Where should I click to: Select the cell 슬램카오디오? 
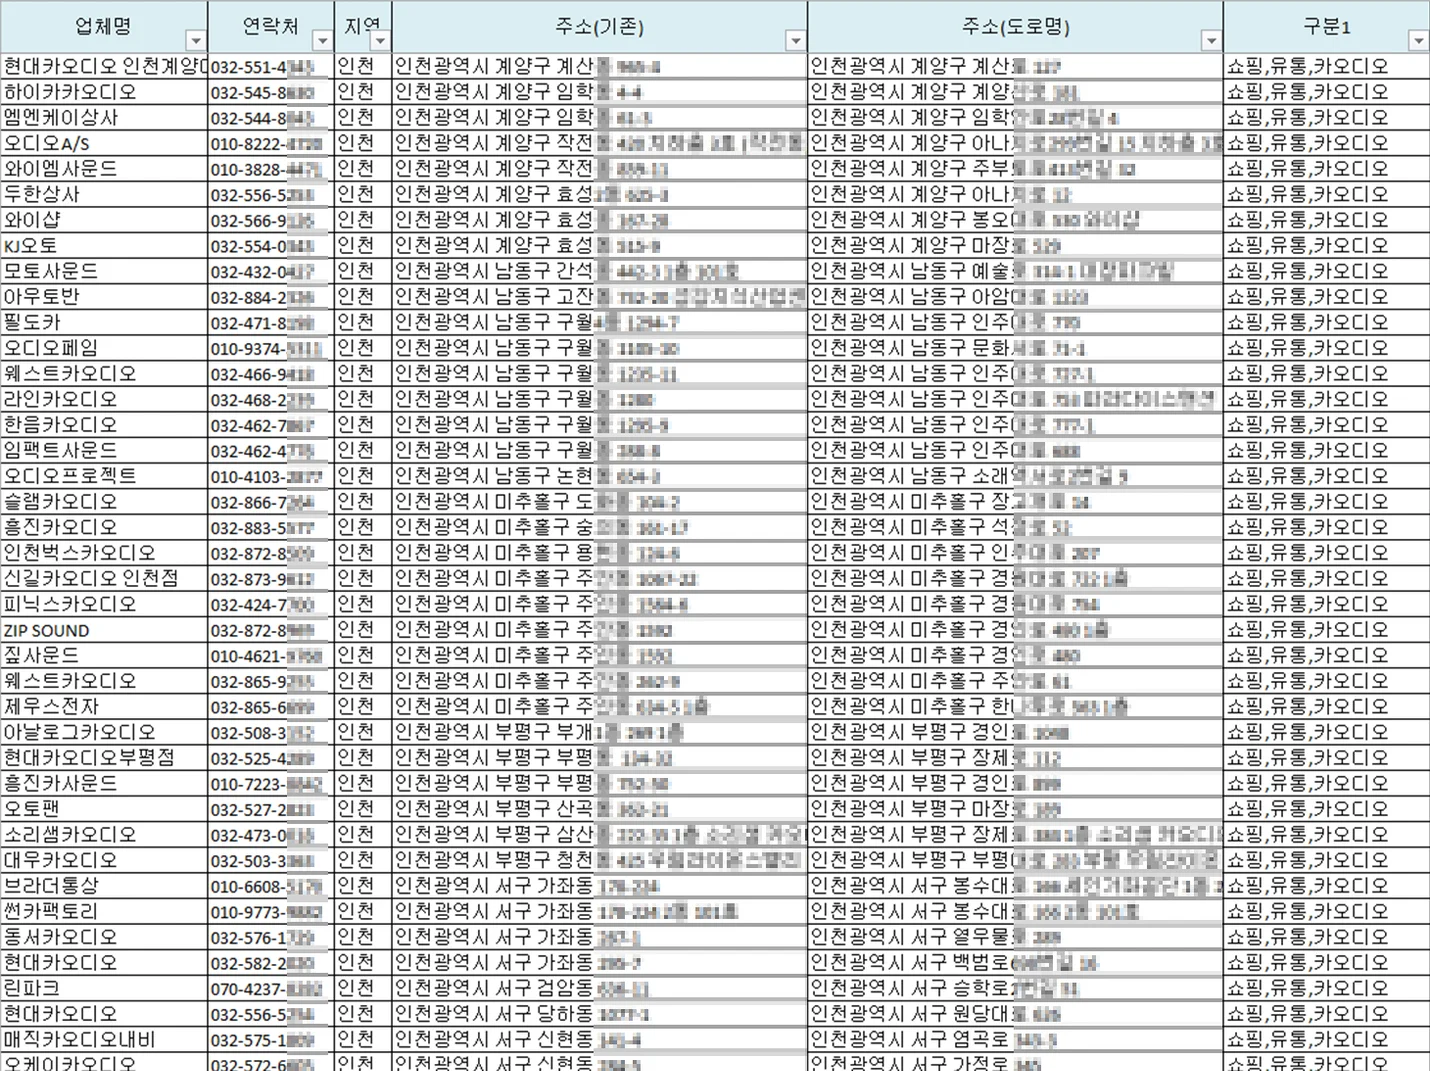(x=104, y=502)
